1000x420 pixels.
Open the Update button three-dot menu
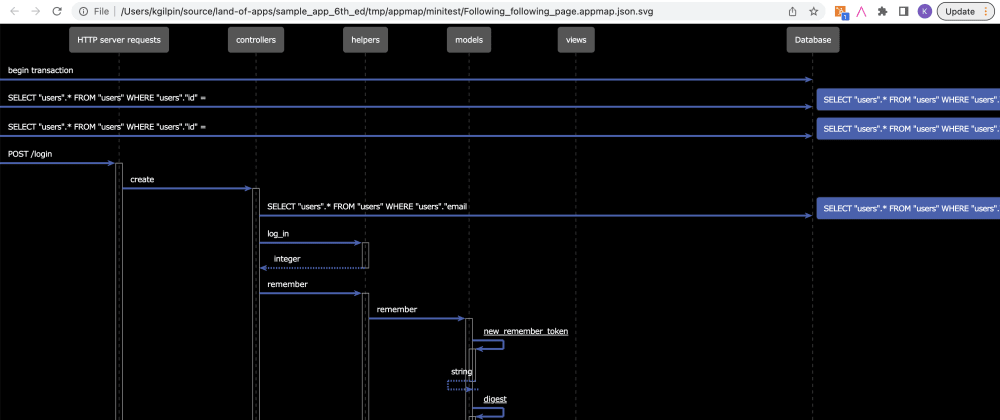coord(986,11)
